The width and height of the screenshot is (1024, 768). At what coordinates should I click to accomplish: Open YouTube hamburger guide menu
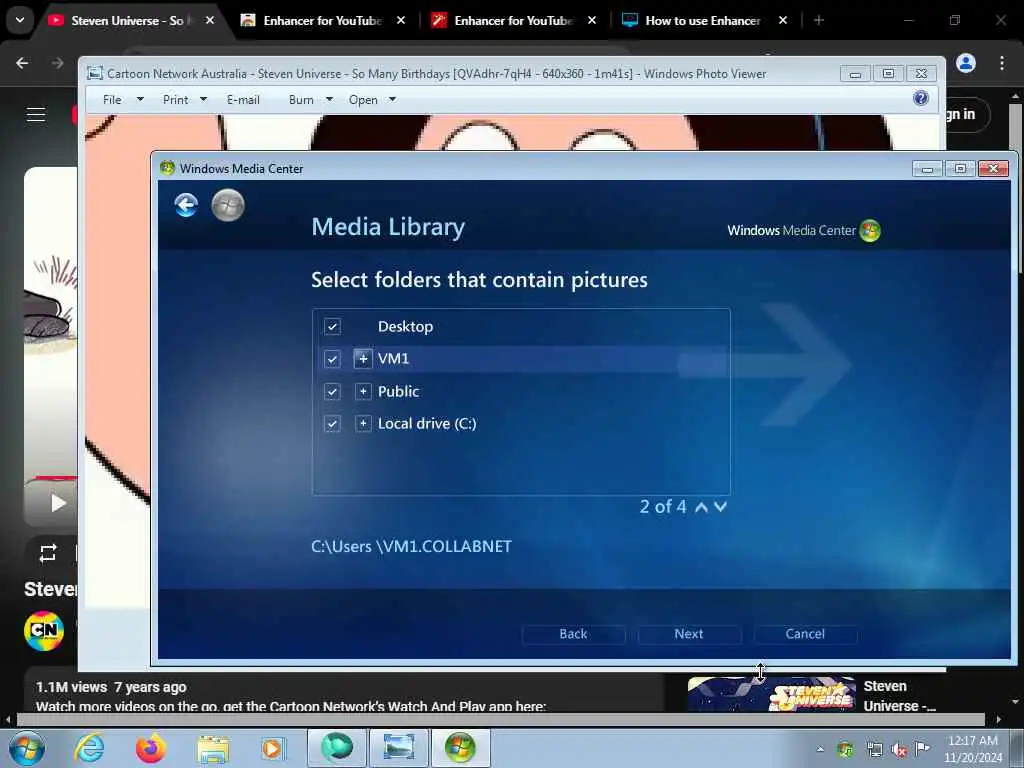click(36, 115)
